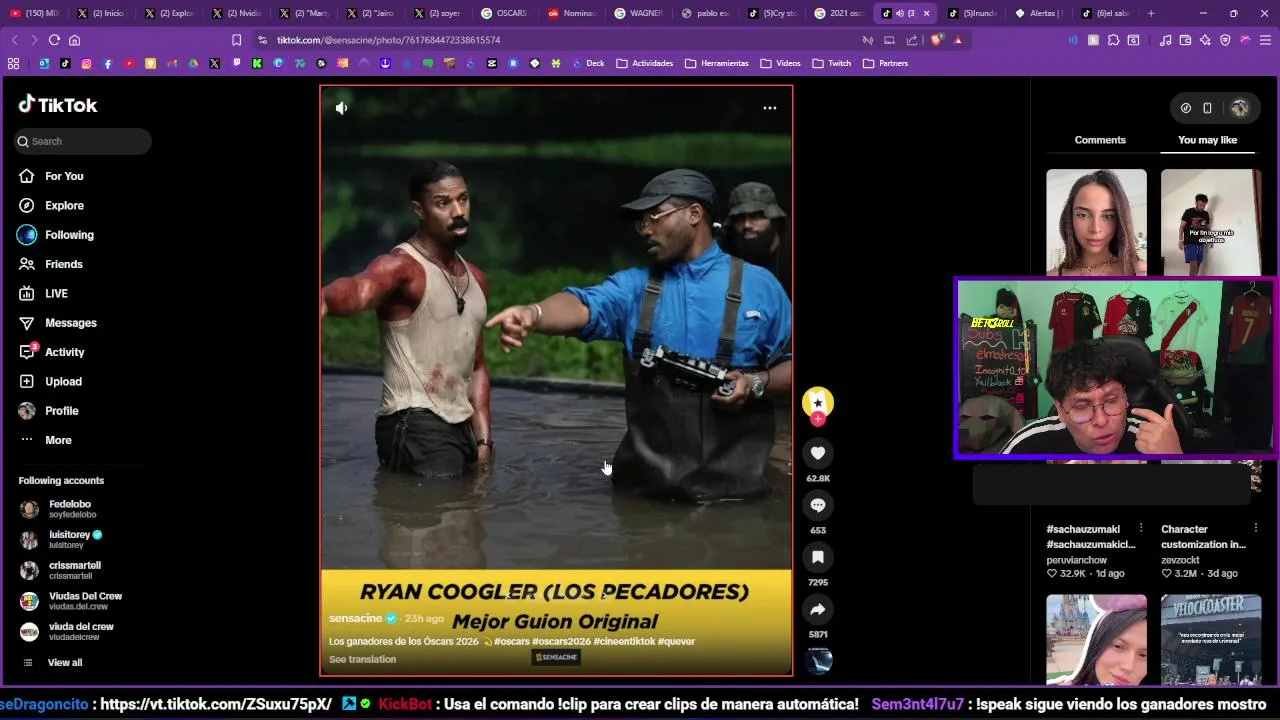Open the peruvianchow creator link
1280x720 pixels.
coord(1076,560)
